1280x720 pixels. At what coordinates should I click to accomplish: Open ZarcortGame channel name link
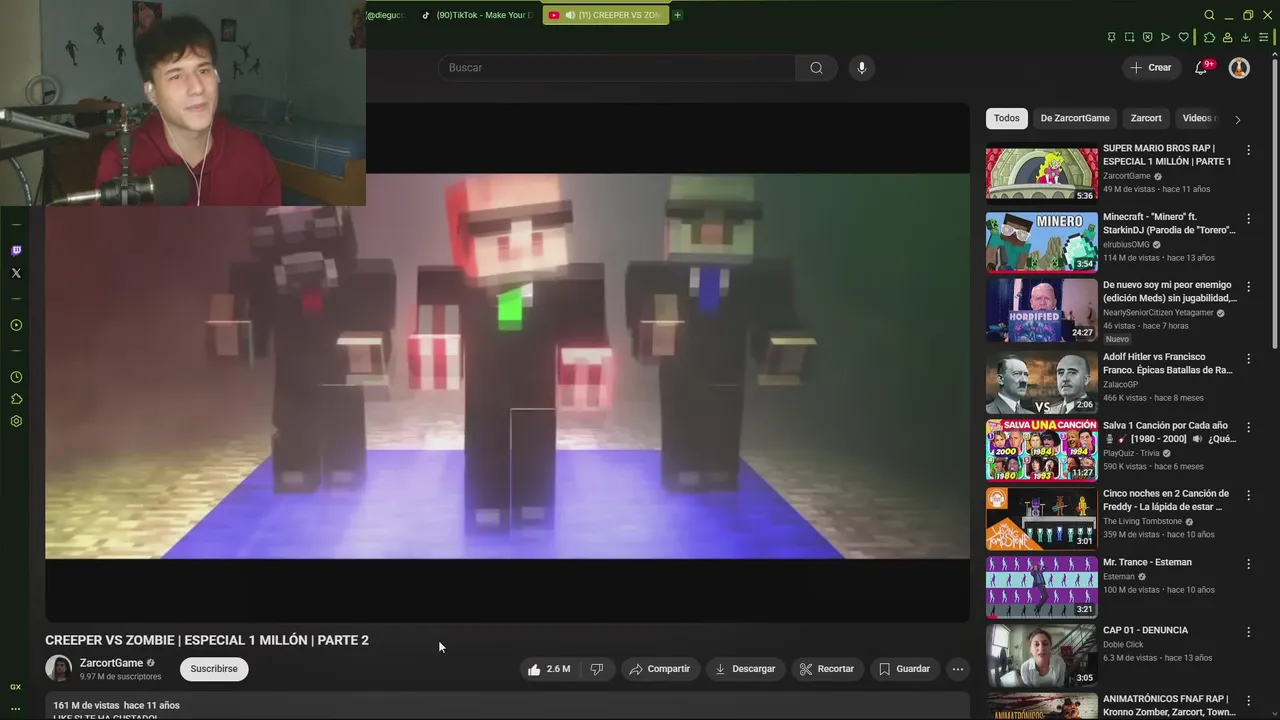coord(111,663)
